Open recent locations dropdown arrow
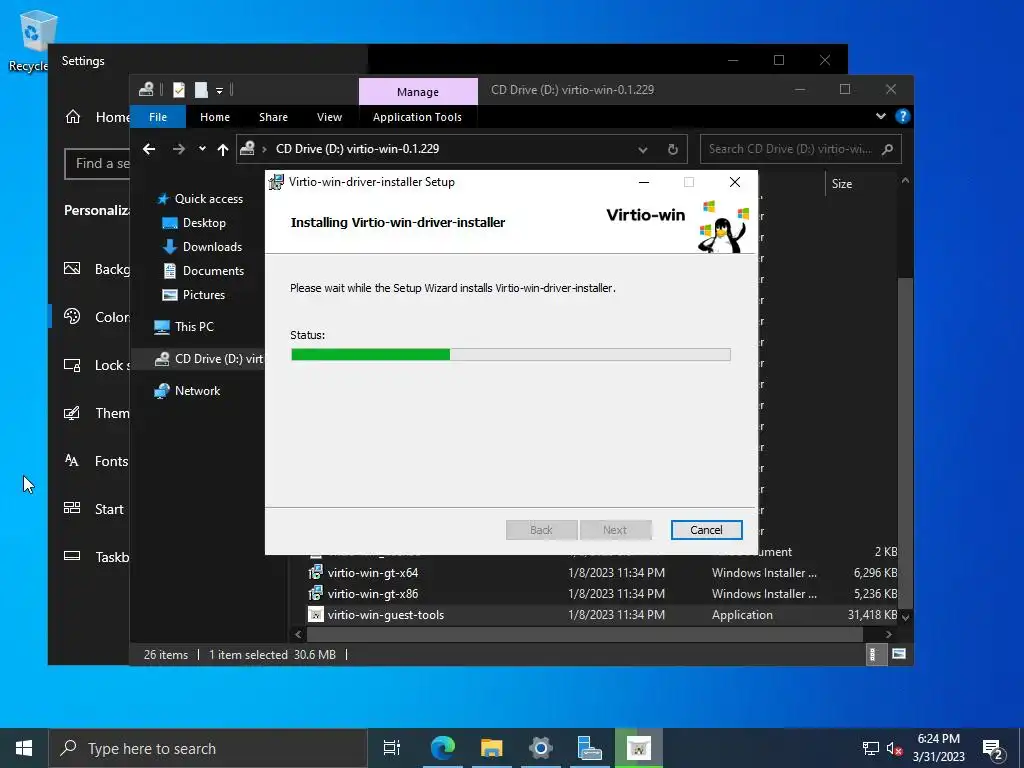 coord(202,149)
